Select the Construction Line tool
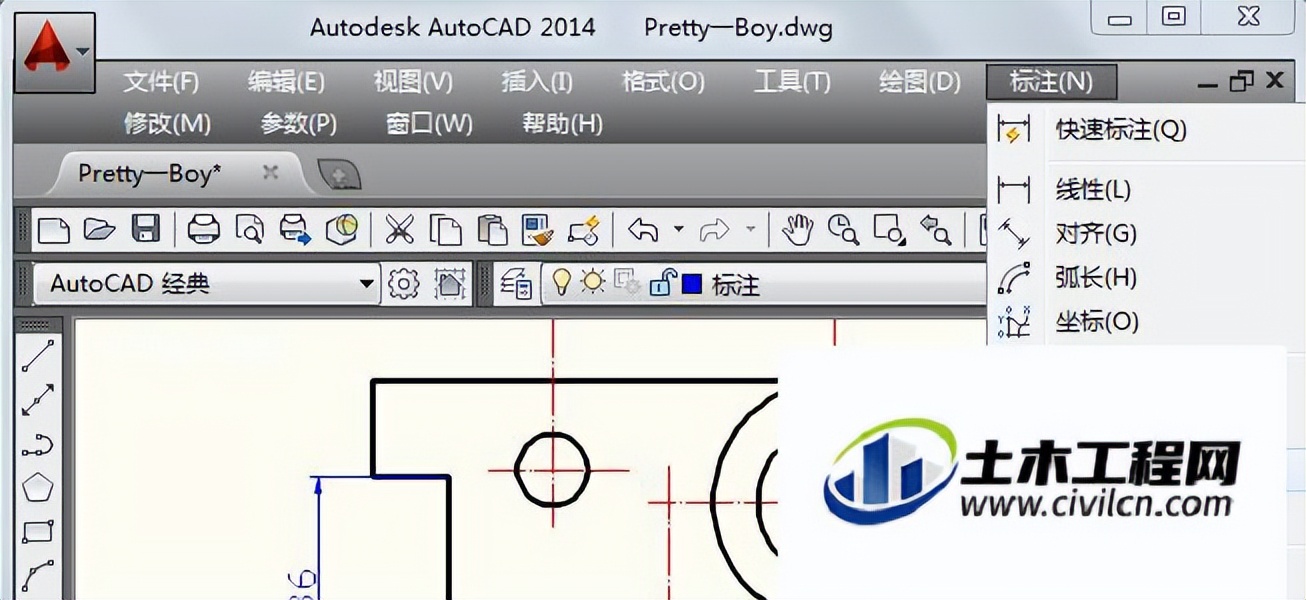Image resolution: width=1306 pixels, height=600 pixels. (38, 400)
